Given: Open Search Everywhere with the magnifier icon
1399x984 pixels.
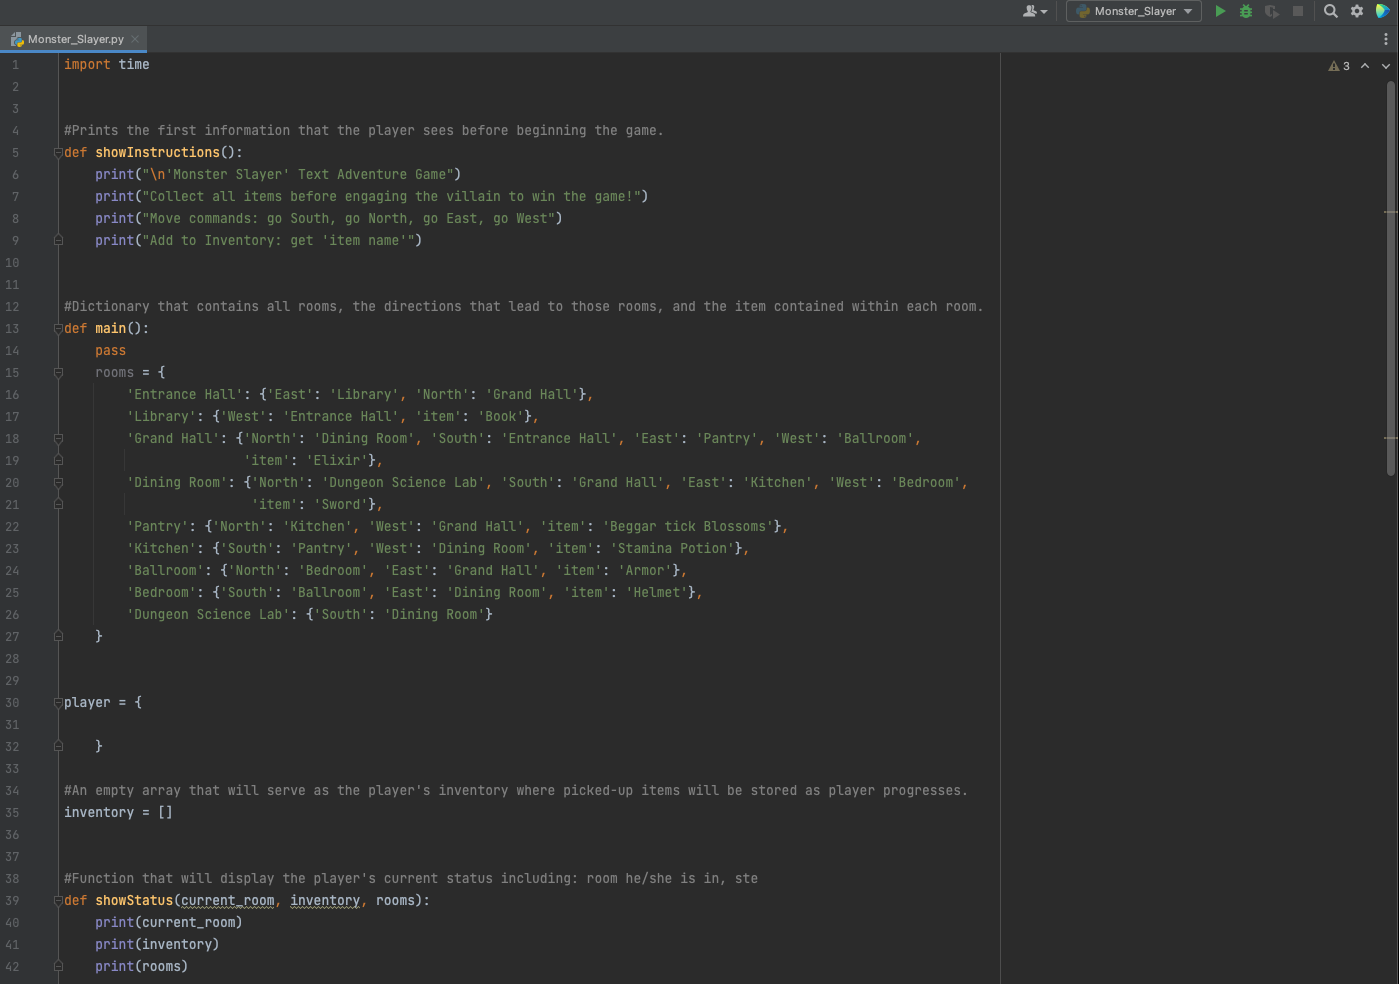Looking at the screenshot, I should pyautogui.click(x=1329, y=11).
